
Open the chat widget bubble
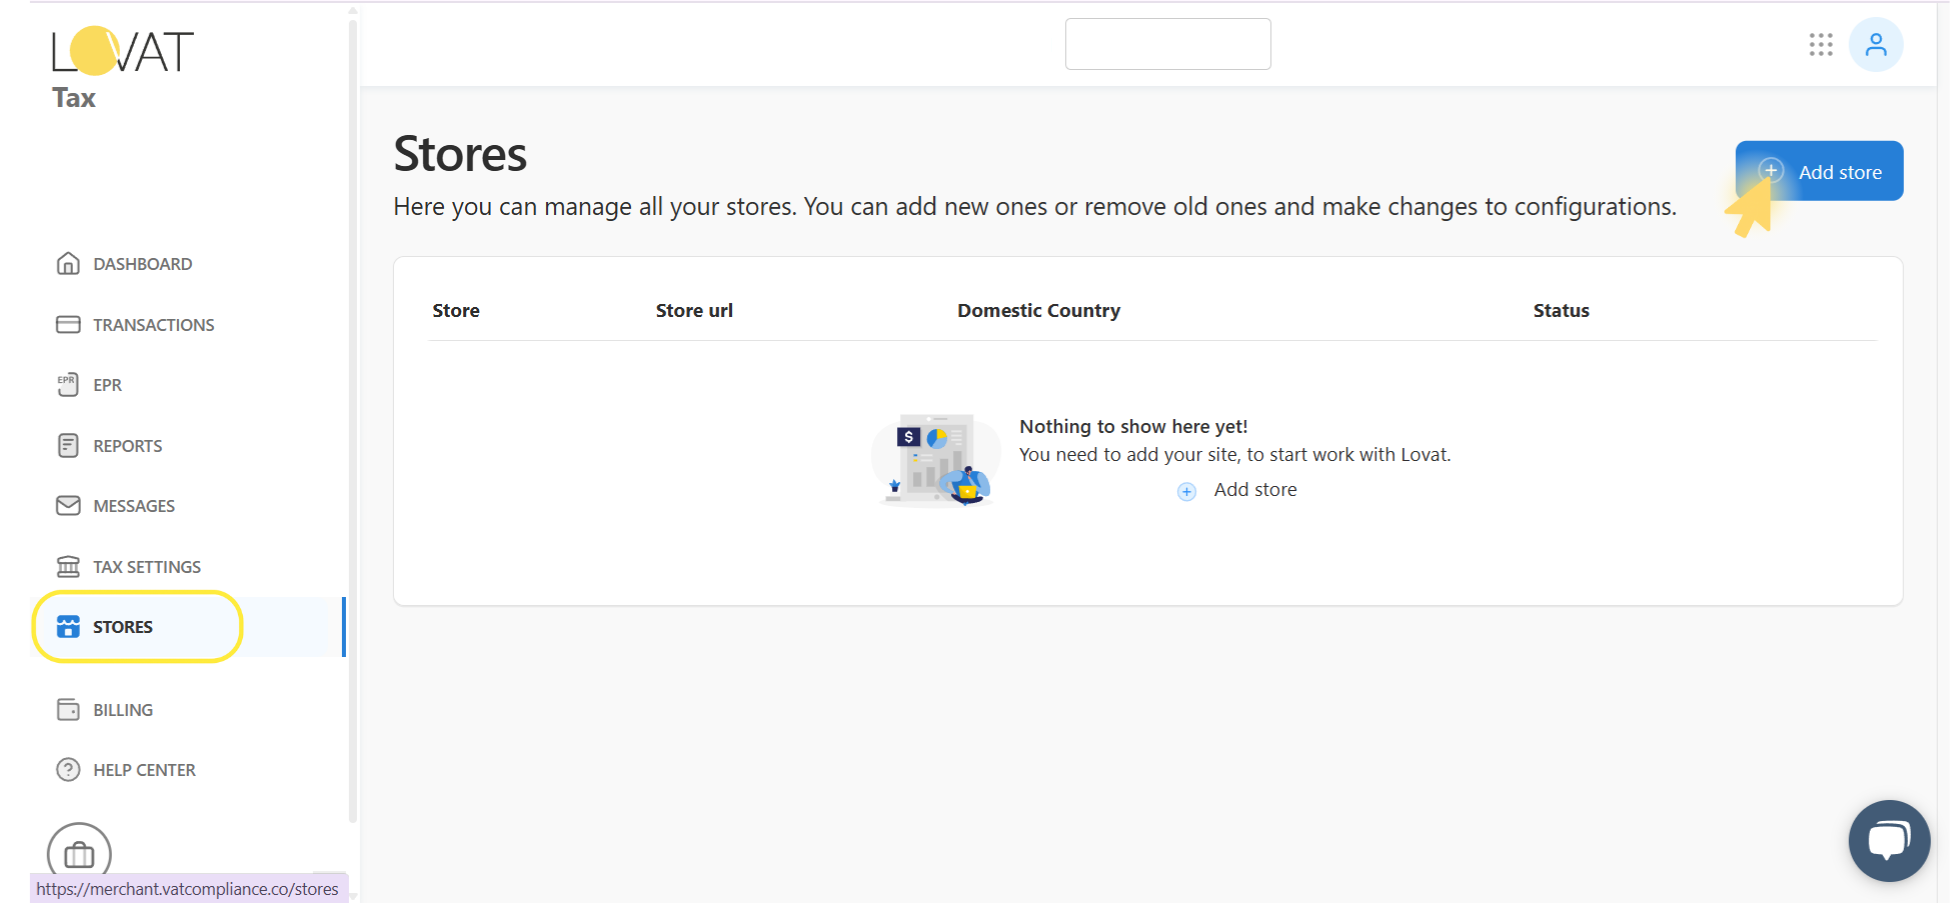click(x=1889, y=839)
